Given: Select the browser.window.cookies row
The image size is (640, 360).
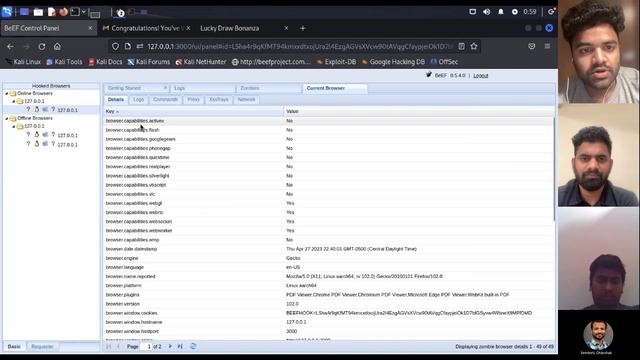Looking at the screenshot, I should [329, 313].
